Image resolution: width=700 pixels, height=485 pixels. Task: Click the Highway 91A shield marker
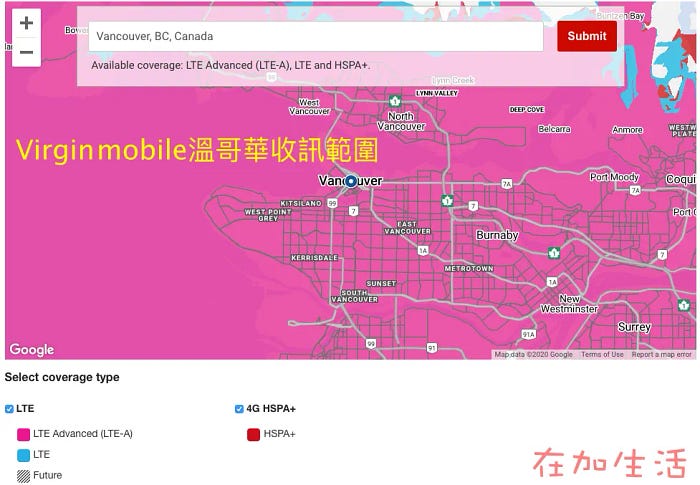tap(529, 334)
